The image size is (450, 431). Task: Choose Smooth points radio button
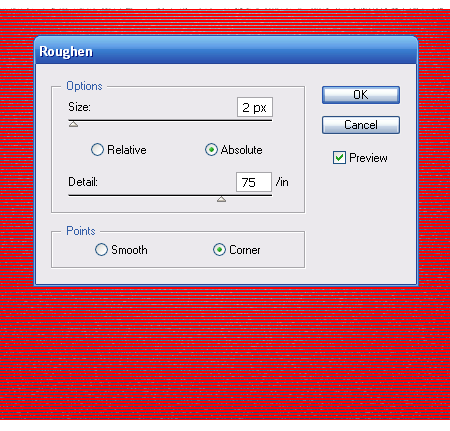[101, 250]
